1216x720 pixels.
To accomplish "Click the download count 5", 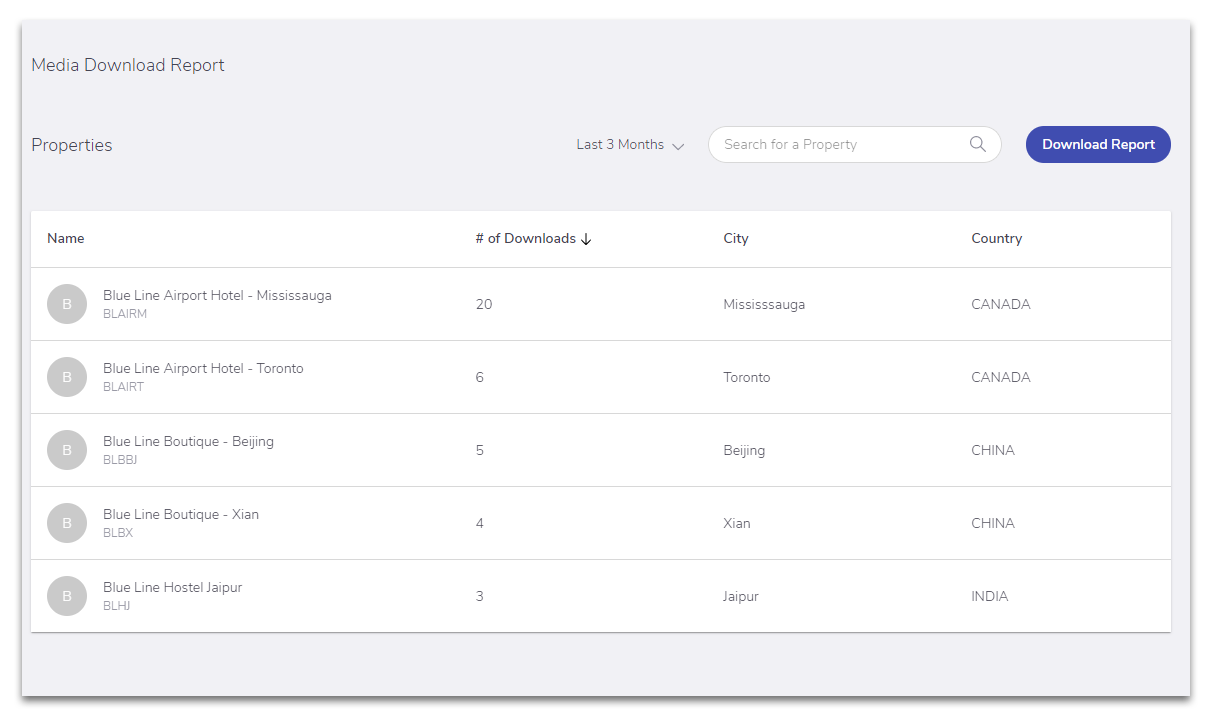I will (x=480, y=450).
